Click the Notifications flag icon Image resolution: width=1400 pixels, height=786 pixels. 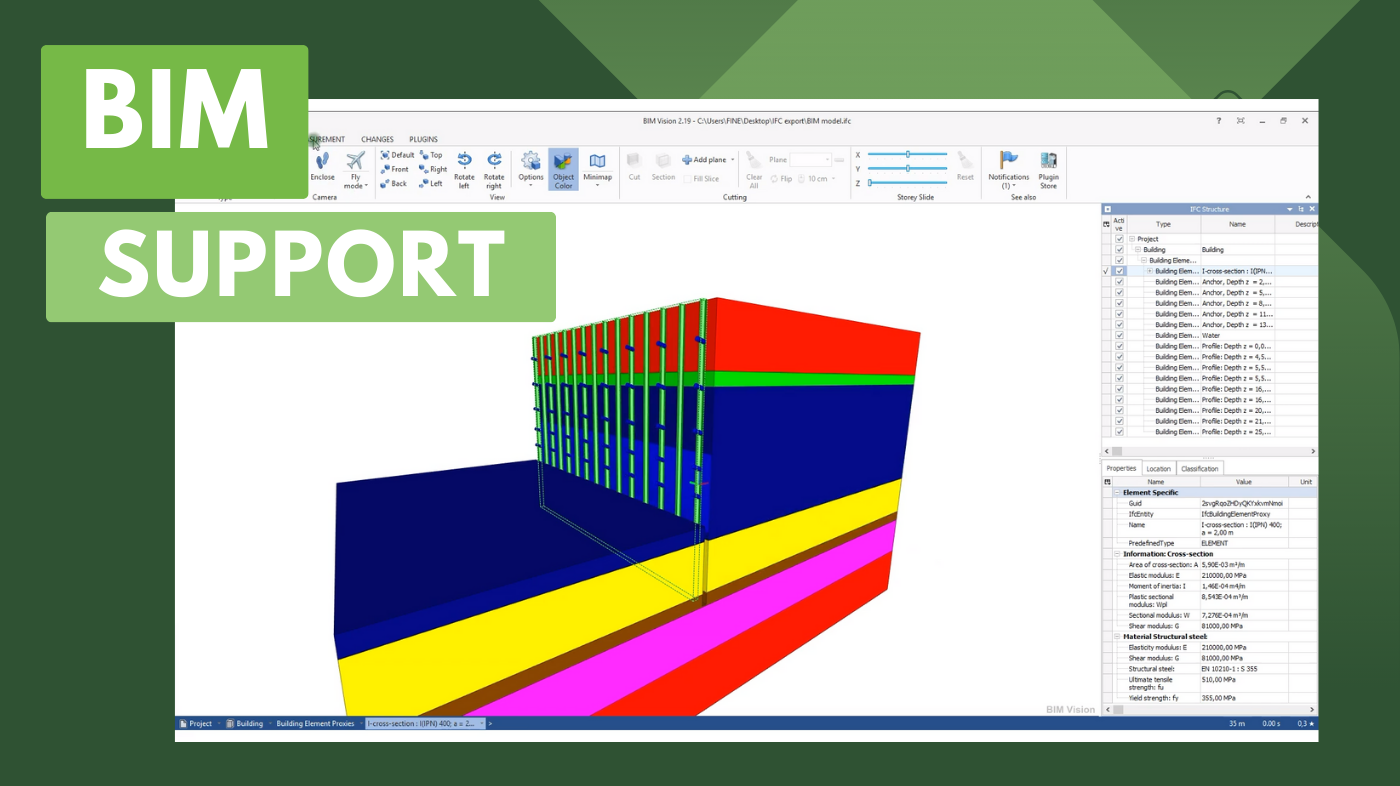click(x=1008, y=161)
